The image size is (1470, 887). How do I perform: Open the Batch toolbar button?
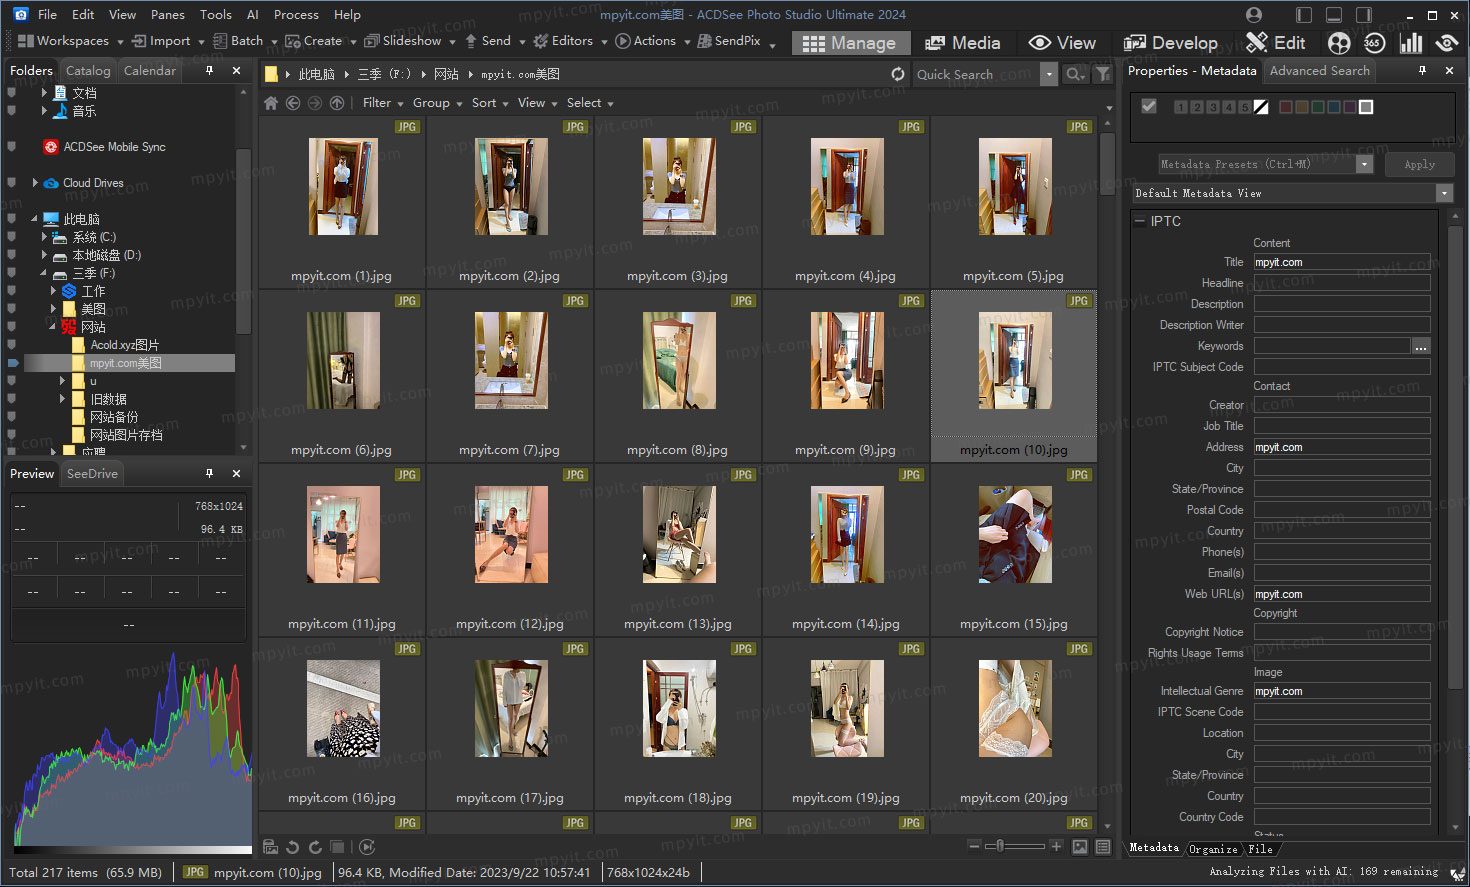coord(240,41)
